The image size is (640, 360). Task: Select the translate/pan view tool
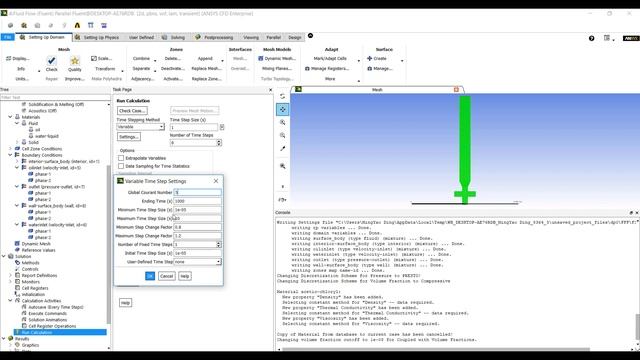pyautogui.click(x=282, y=109)
